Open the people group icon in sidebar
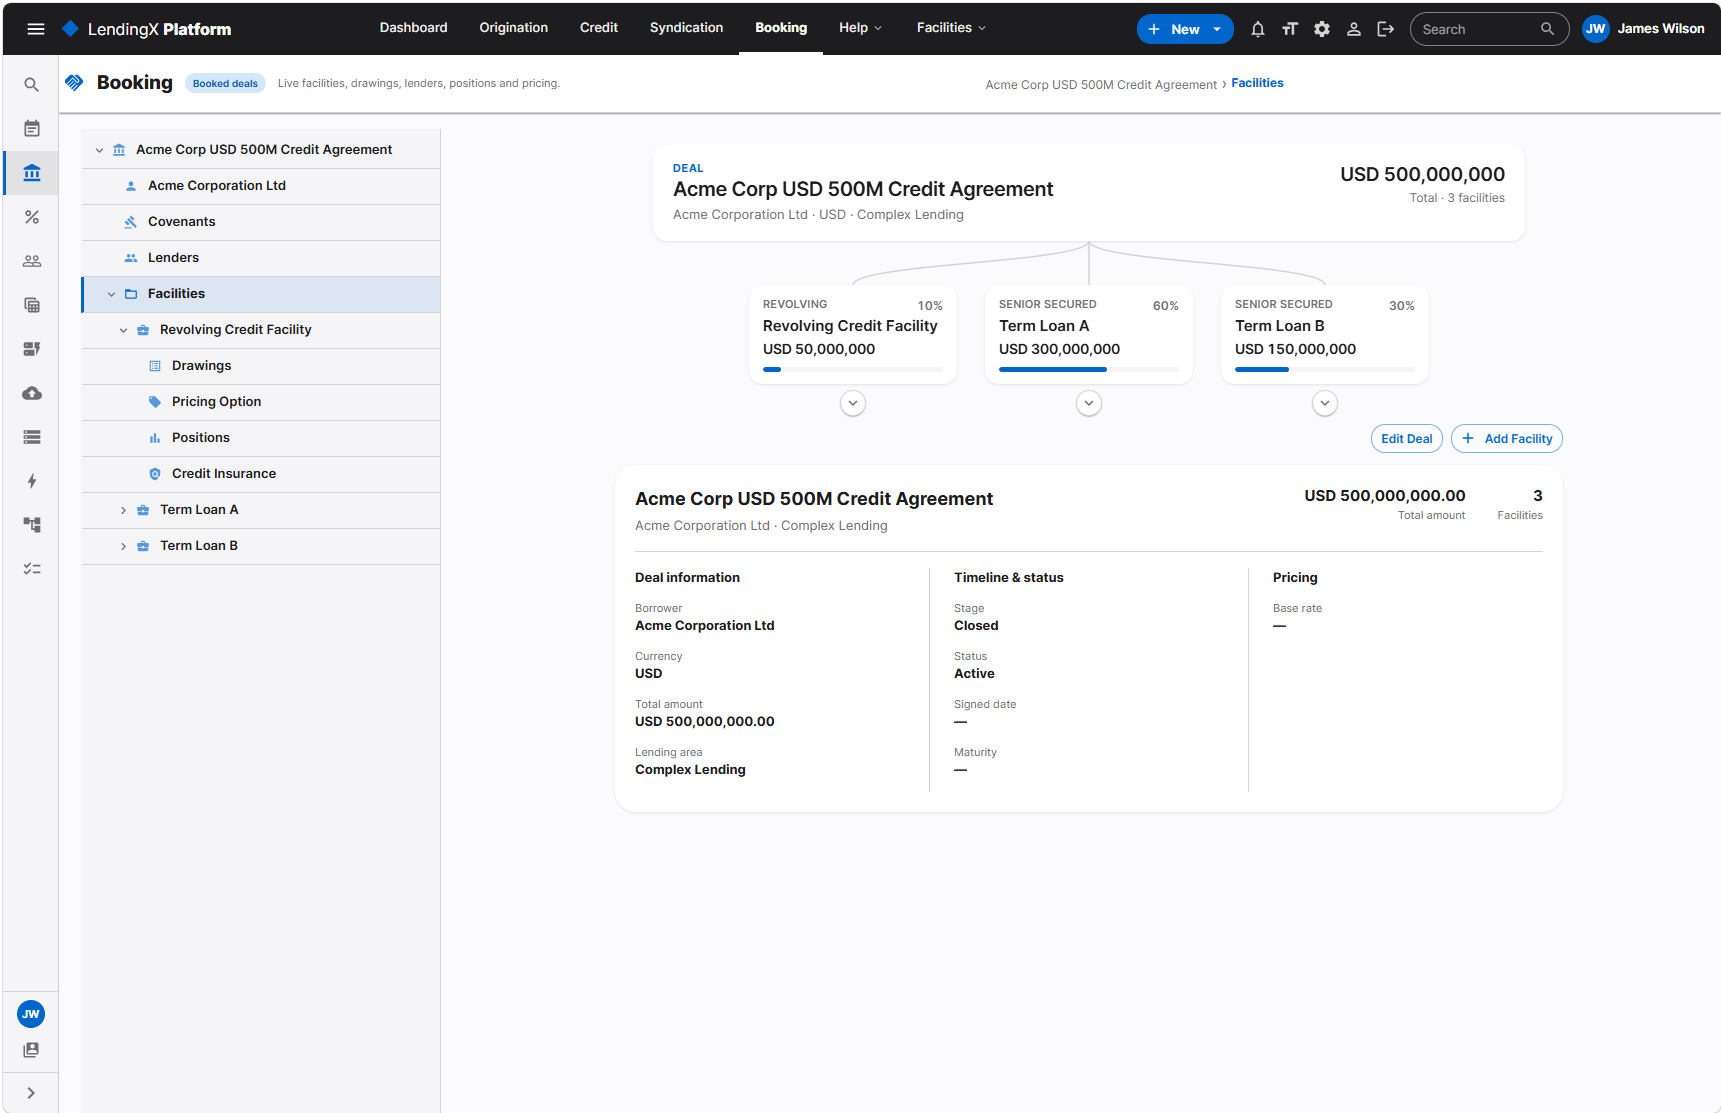 click(32, 261)
